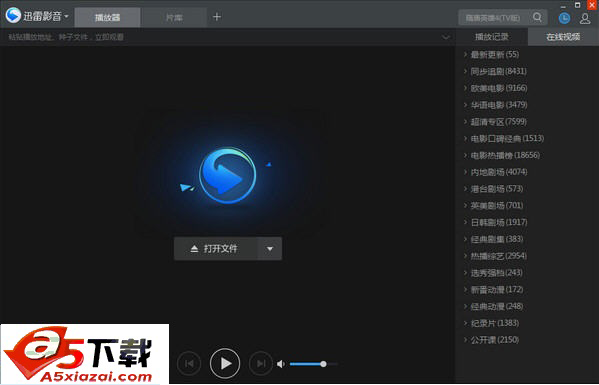
Task: Start playback with the play button
Action: pyautogui.click(x=225, y=363)
